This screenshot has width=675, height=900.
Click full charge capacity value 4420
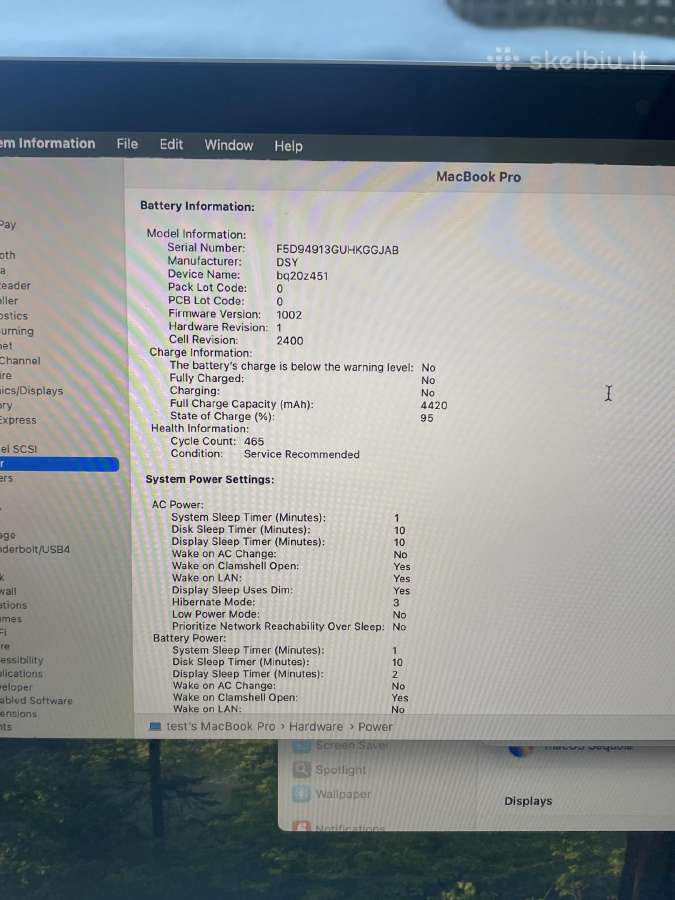[x=433, y=405]
